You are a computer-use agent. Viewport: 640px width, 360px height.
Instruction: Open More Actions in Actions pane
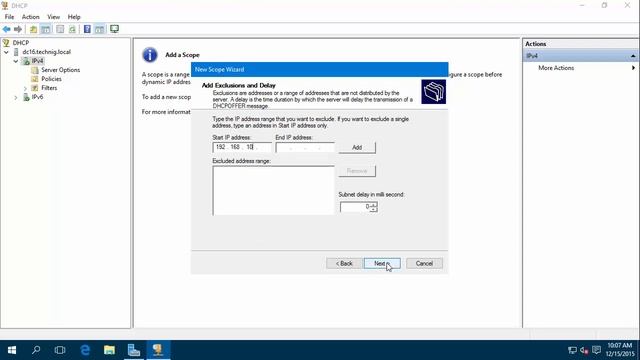coord(556,68)
